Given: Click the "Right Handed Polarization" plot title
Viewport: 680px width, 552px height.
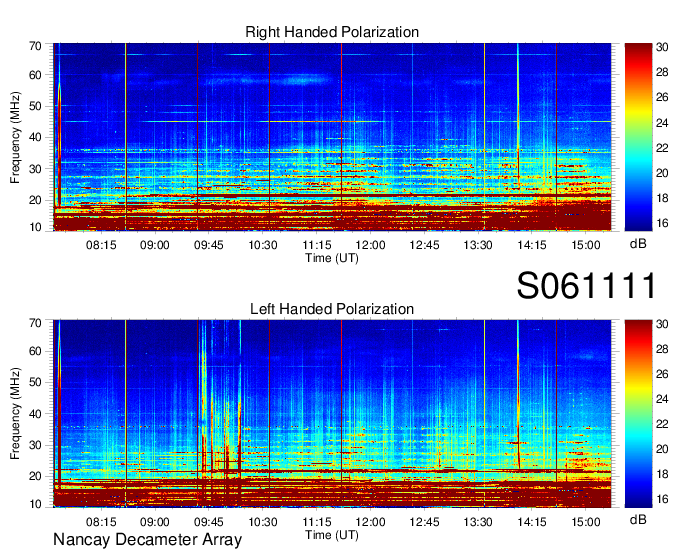Looking at the screenshot, I should (332, 32).
